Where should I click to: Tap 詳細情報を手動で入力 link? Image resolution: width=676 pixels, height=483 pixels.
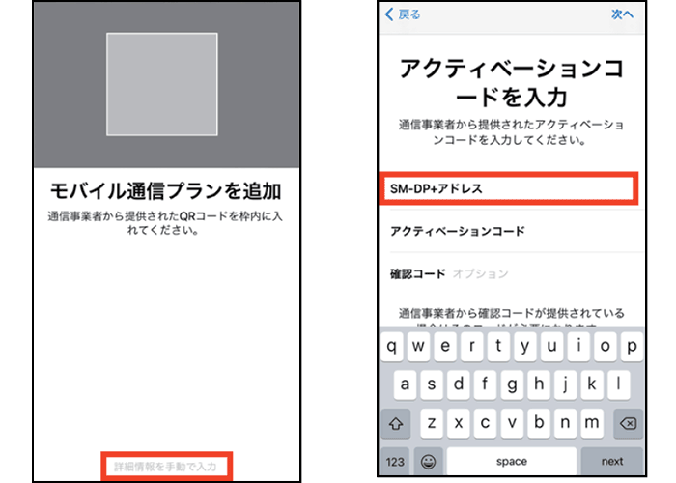[166, 465]
